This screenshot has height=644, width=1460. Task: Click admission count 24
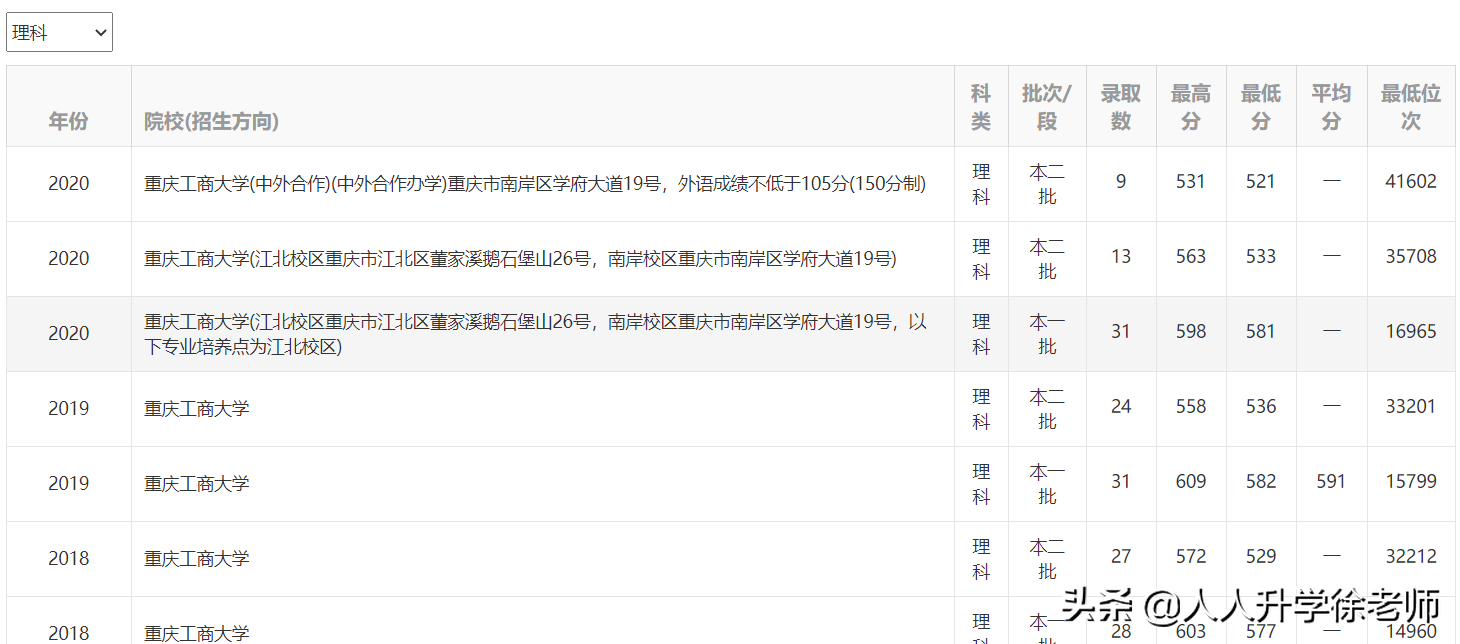pos(1121,407)
